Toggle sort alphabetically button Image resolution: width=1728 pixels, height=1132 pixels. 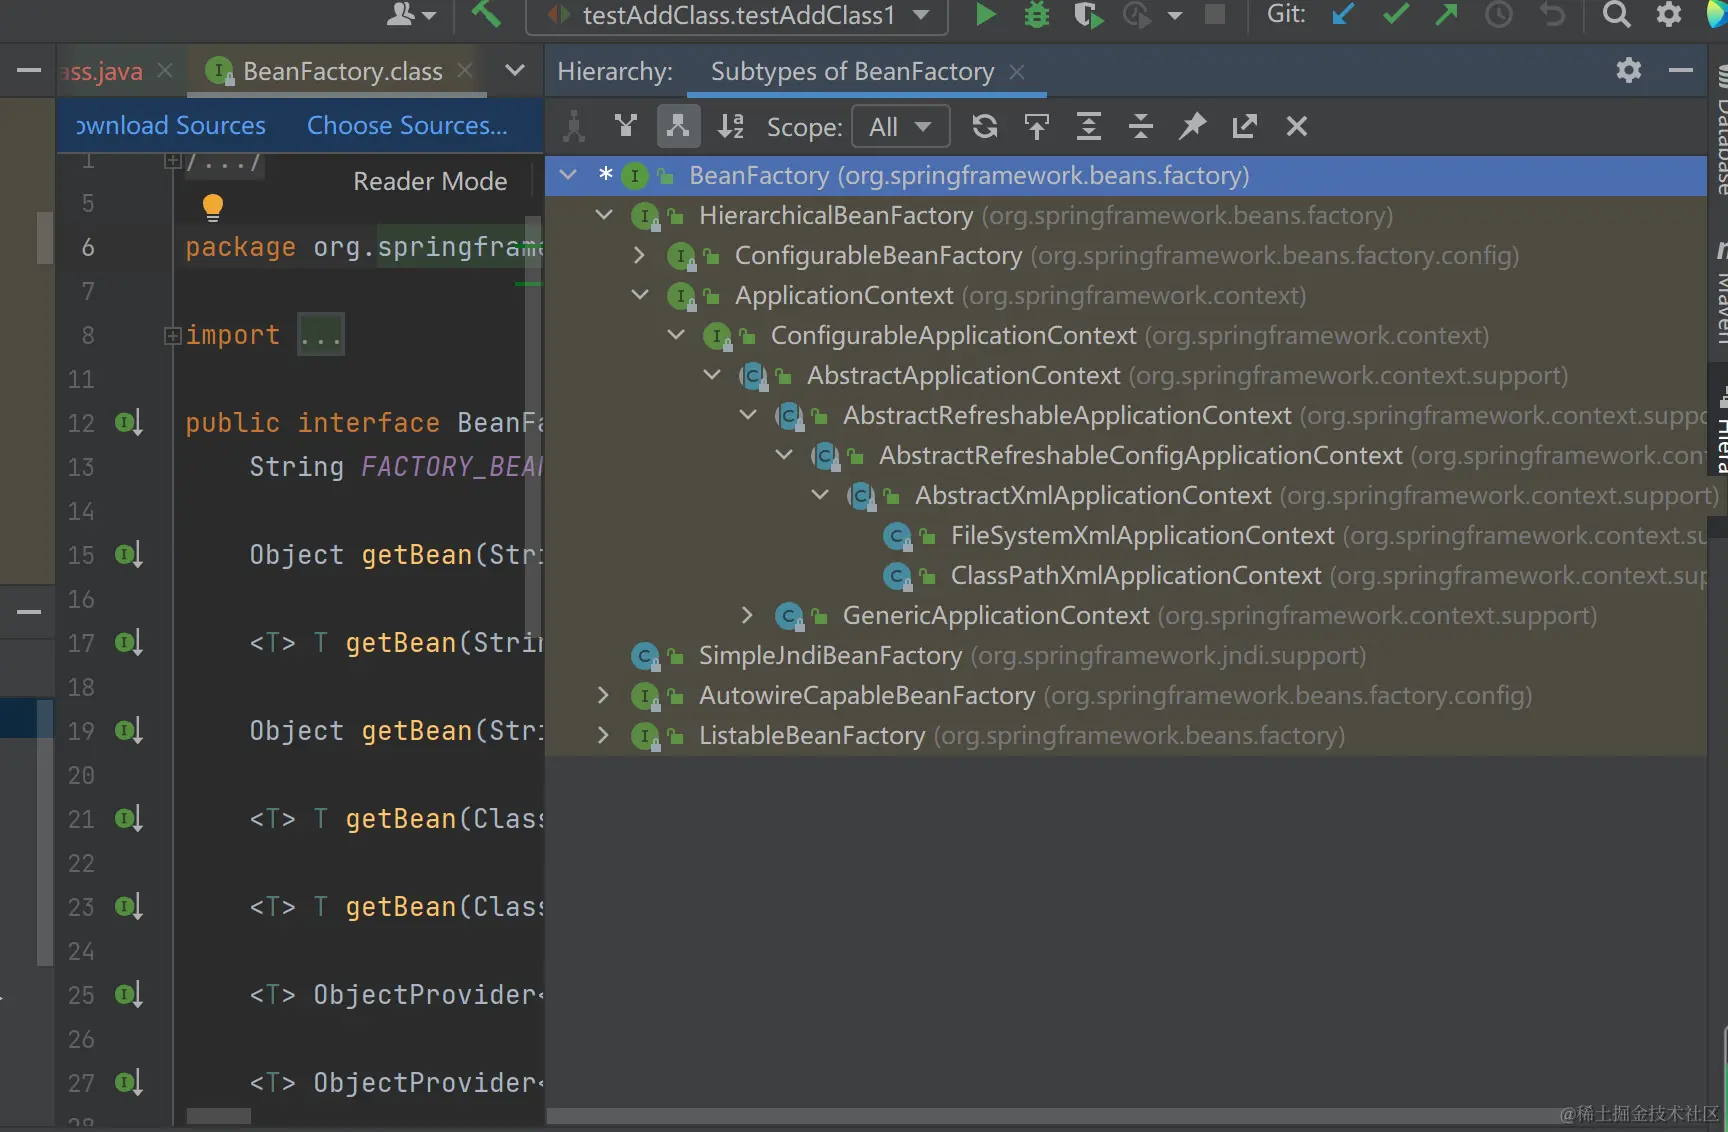(731, 126)
